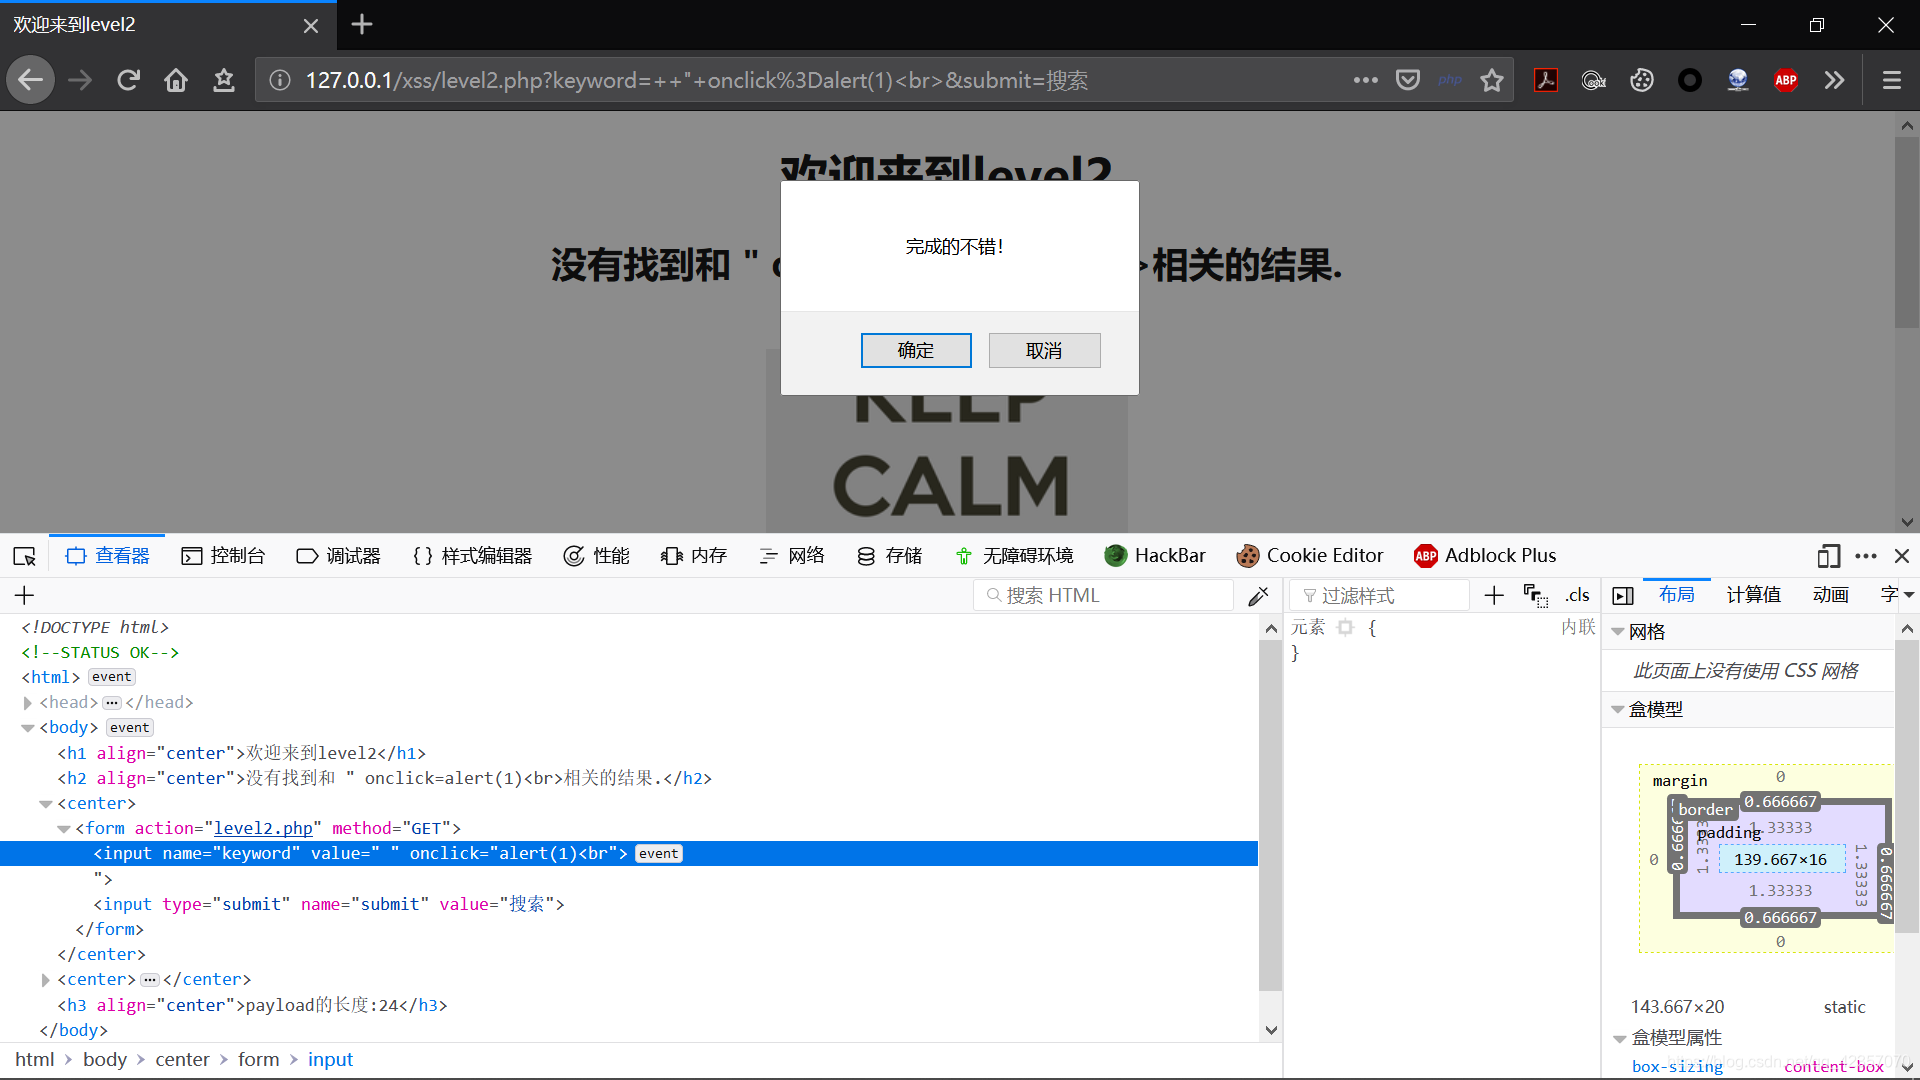
Task: Collapse the 盒模型 box model section
Action: 1617,710
